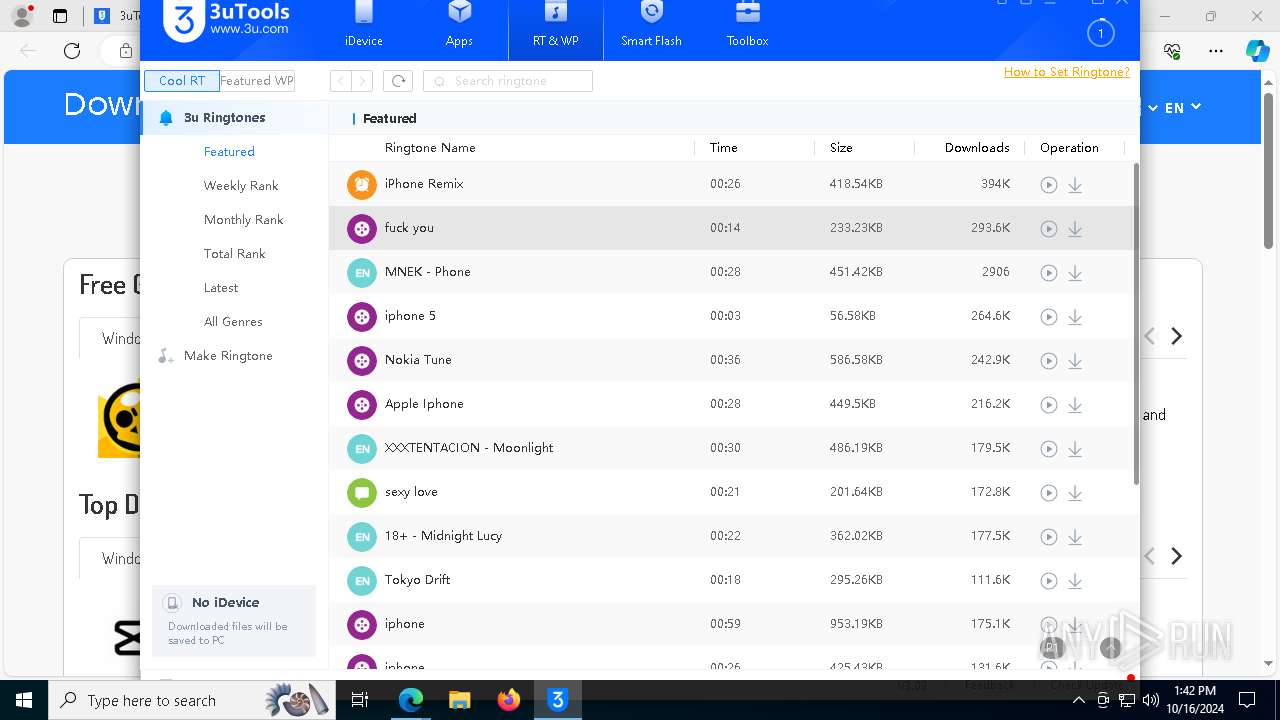Play the MNEK - Phone ringtone

tap(1048, 273)
